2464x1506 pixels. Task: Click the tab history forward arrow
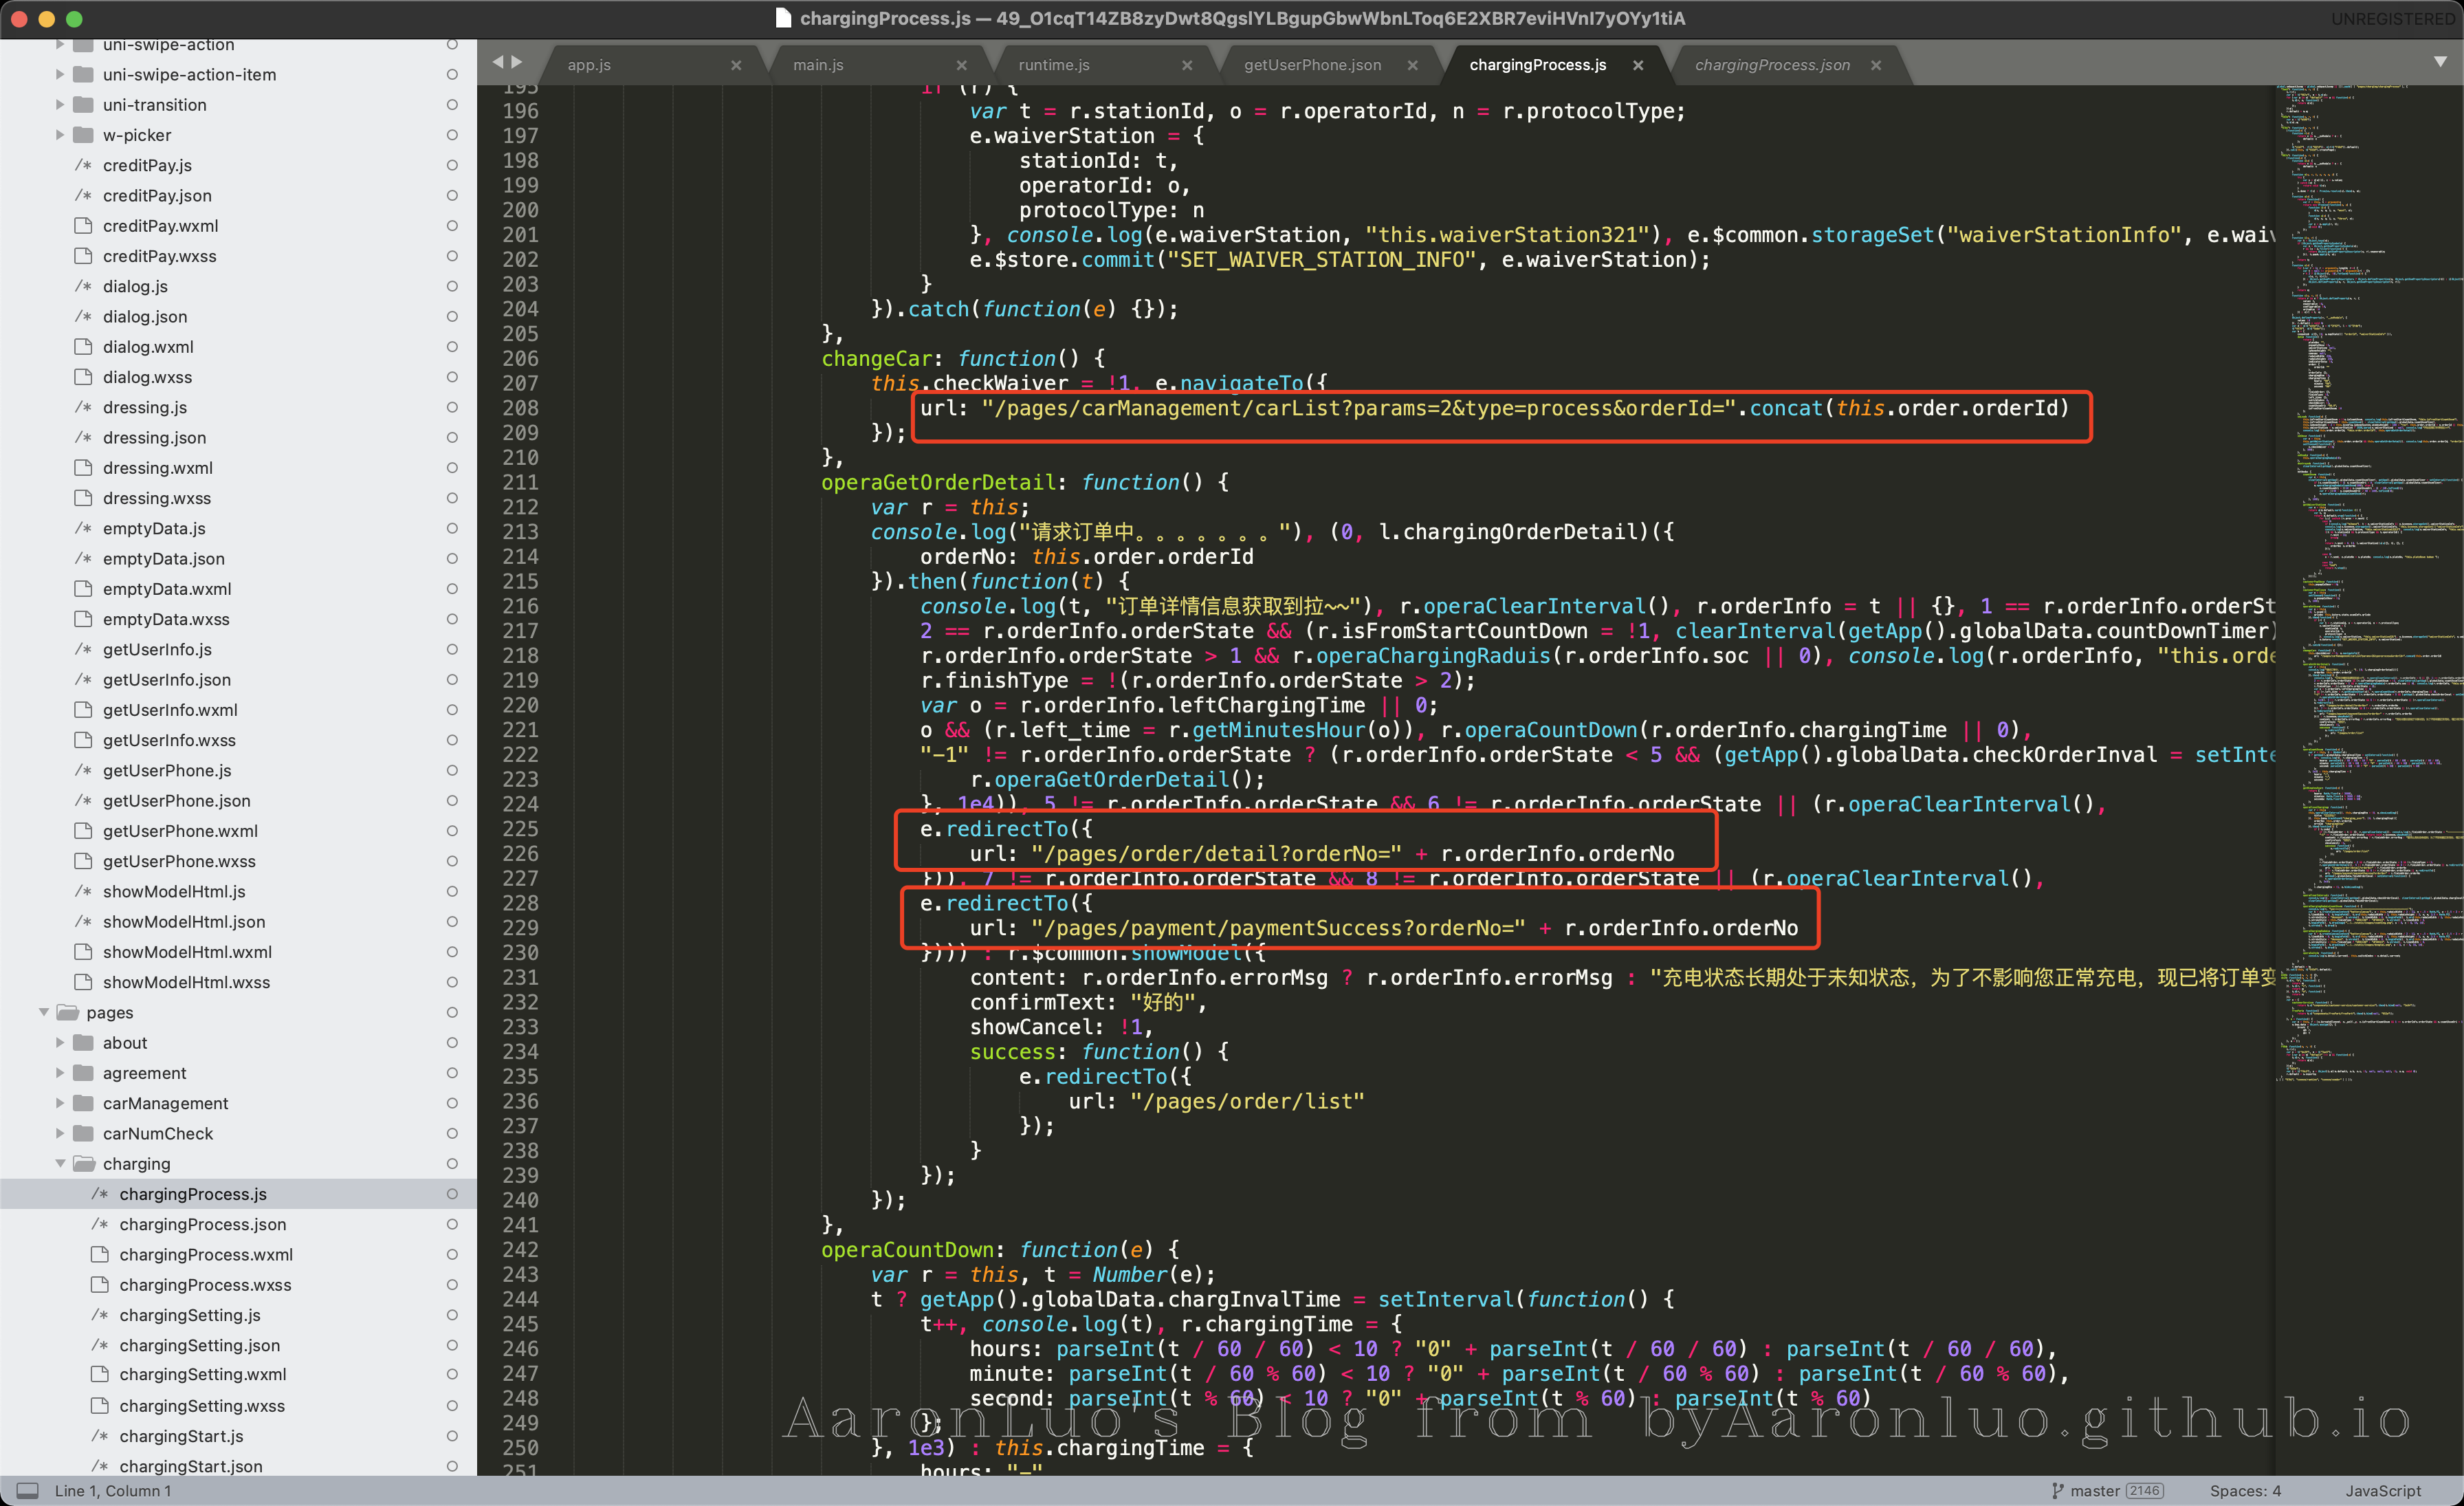tap(517, 62)
